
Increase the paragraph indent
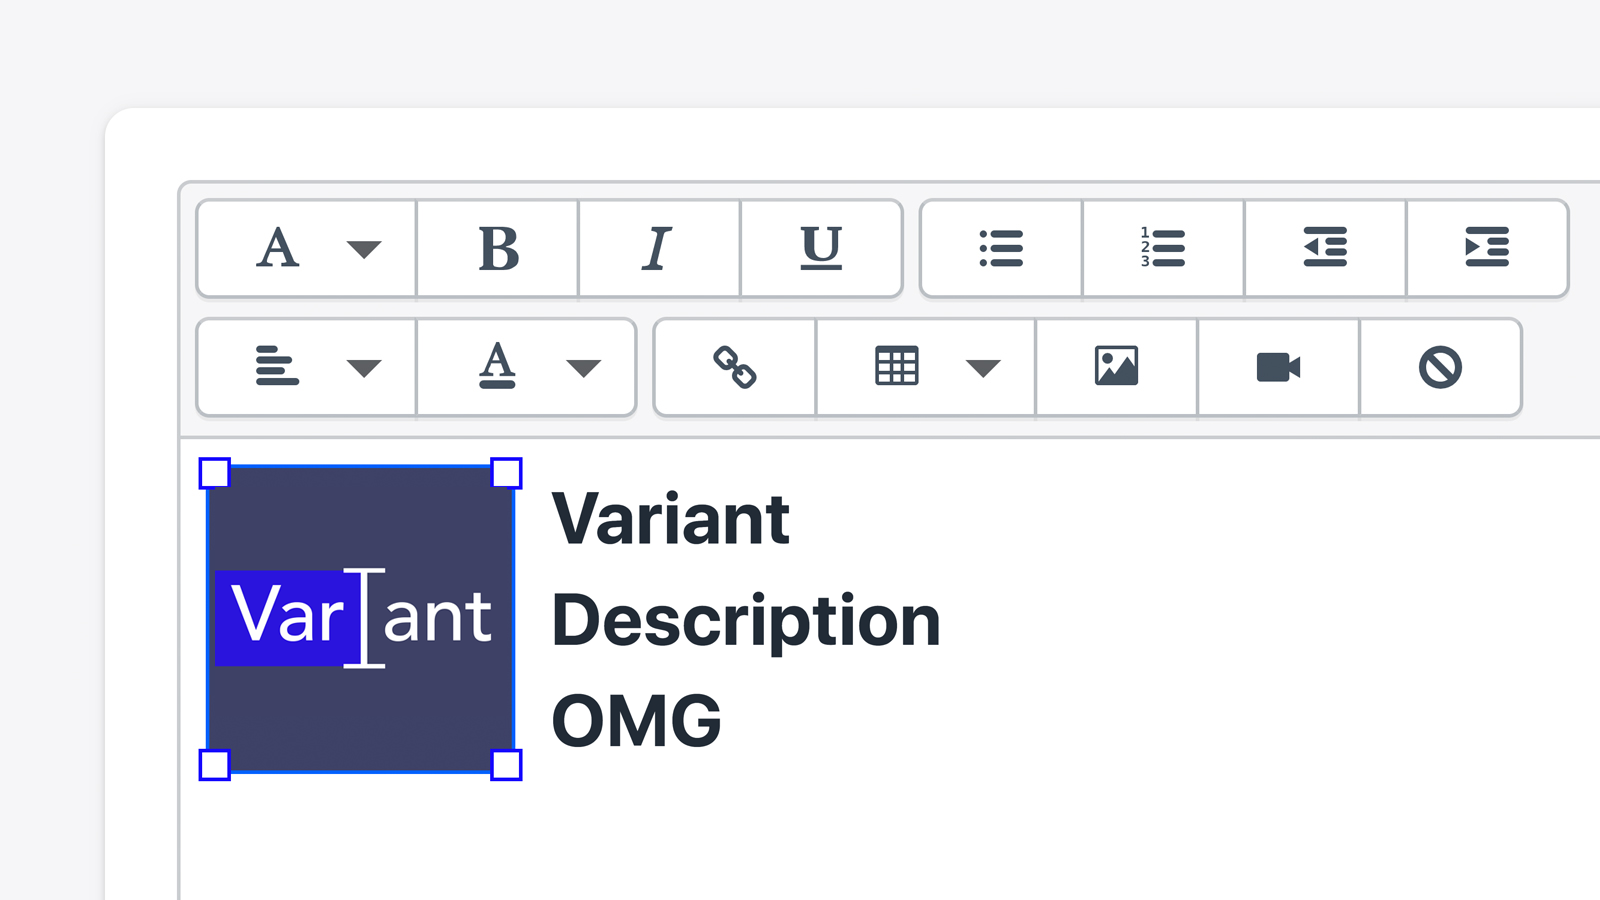(x=1487, y=249)
